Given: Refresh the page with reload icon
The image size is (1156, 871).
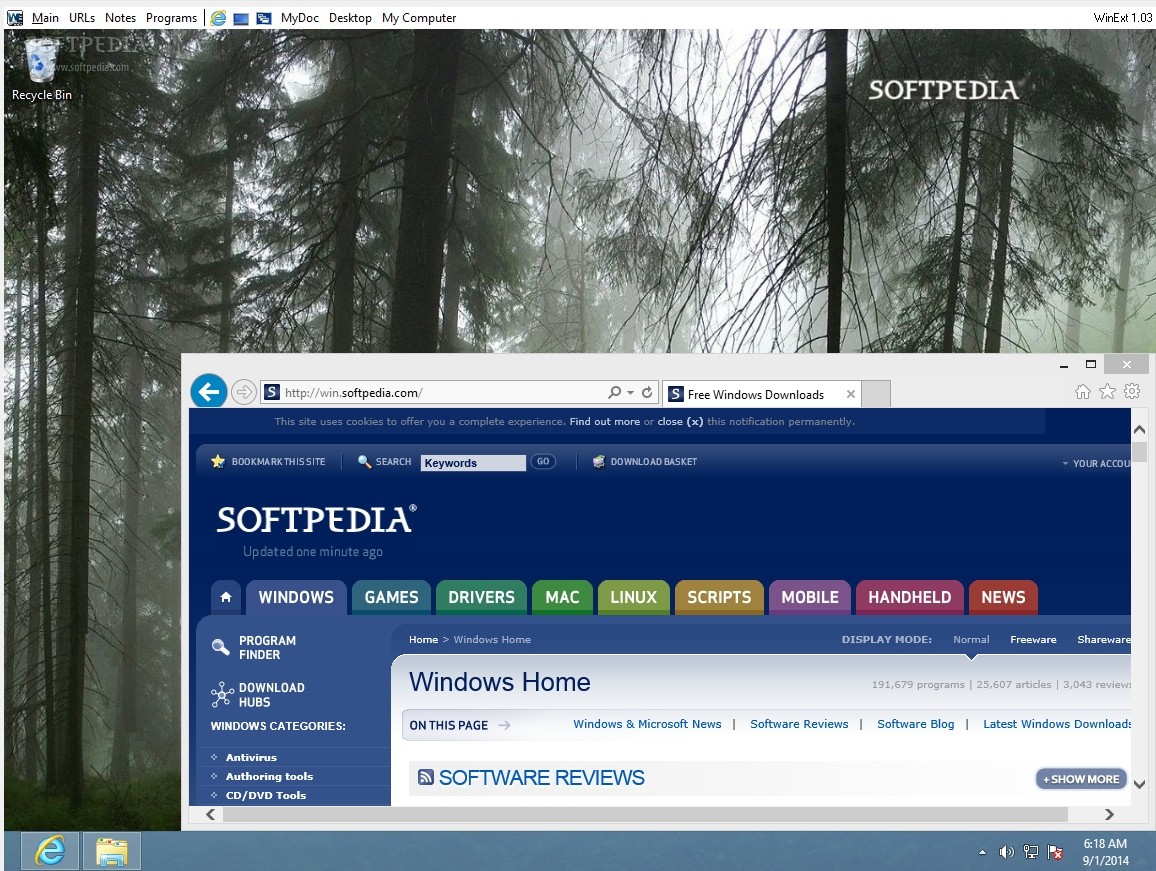Looking at the screenshot, I should coord(647,392).
